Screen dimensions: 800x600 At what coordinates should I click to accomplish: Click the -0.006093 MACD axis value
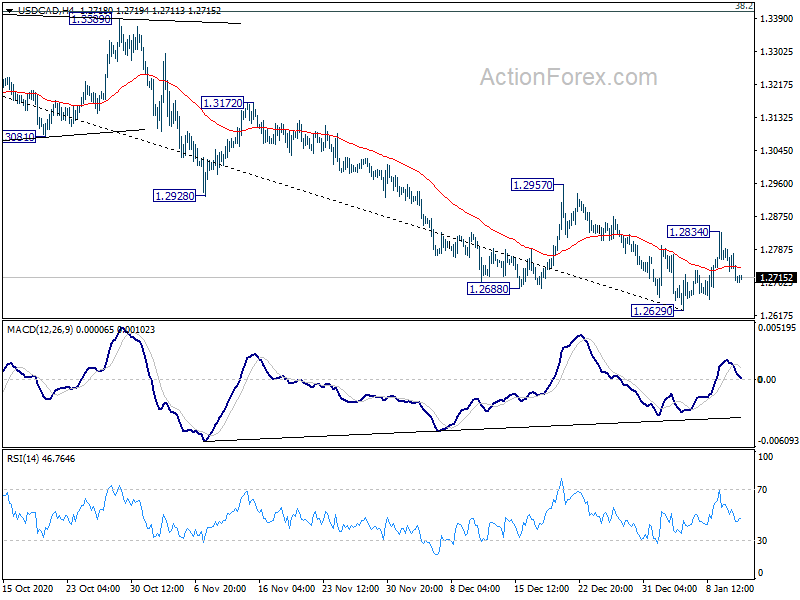pos(778,441)
